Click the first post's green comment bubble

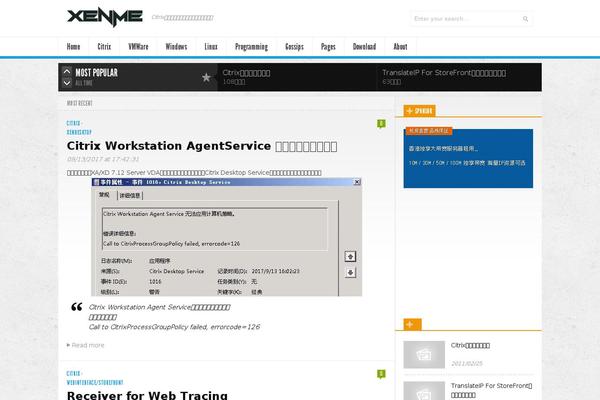pyautogui.click(x=381, y=124)
